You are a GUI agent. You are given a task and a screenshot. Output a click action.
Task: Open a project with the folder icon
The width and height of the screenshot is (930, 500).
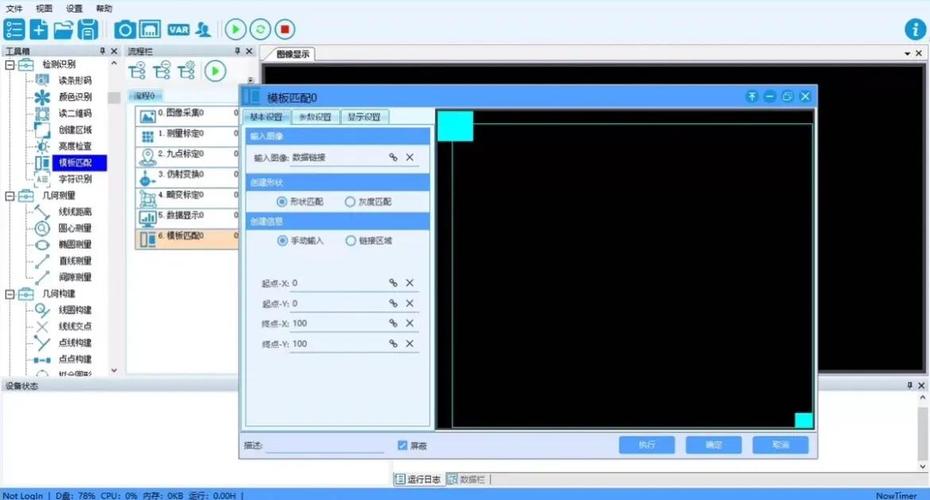pyautogui.click(x=63, y=29)
